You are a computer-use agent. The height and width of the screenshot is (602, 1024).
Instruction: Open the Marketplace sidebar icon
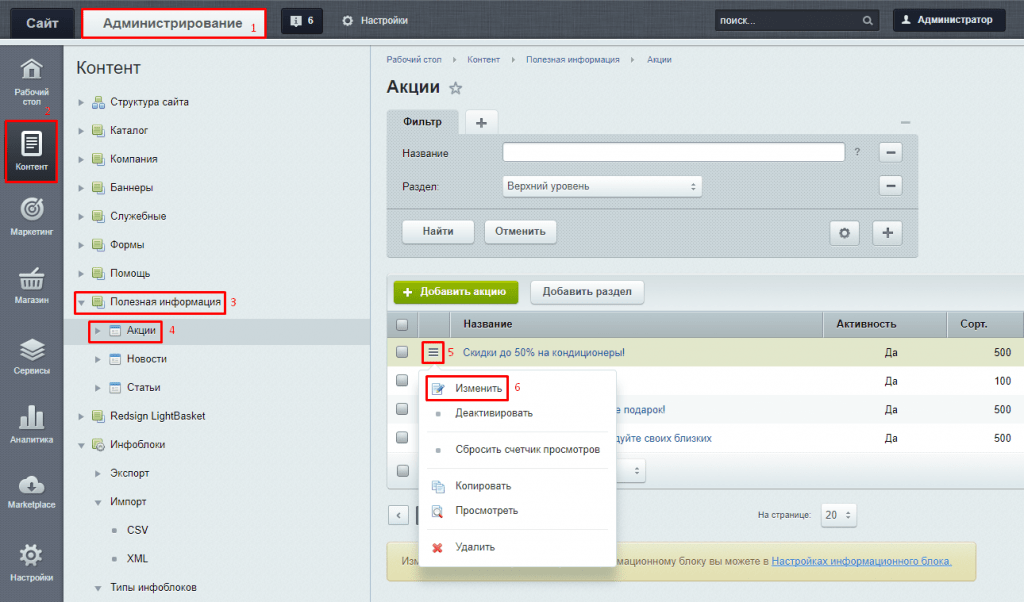(31, 492)
